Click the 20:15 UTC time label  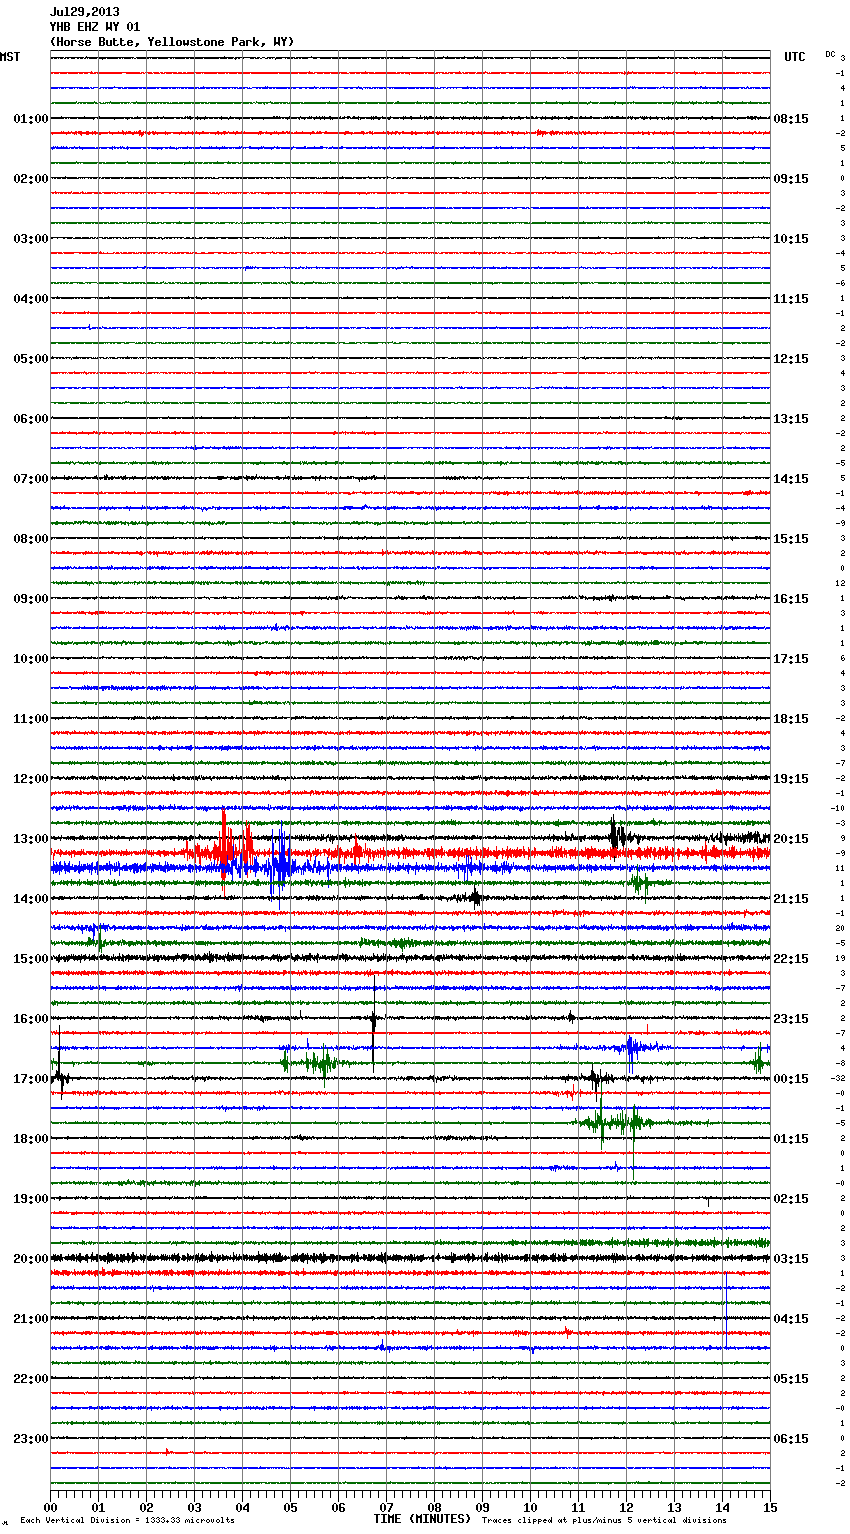click(790, 839)
